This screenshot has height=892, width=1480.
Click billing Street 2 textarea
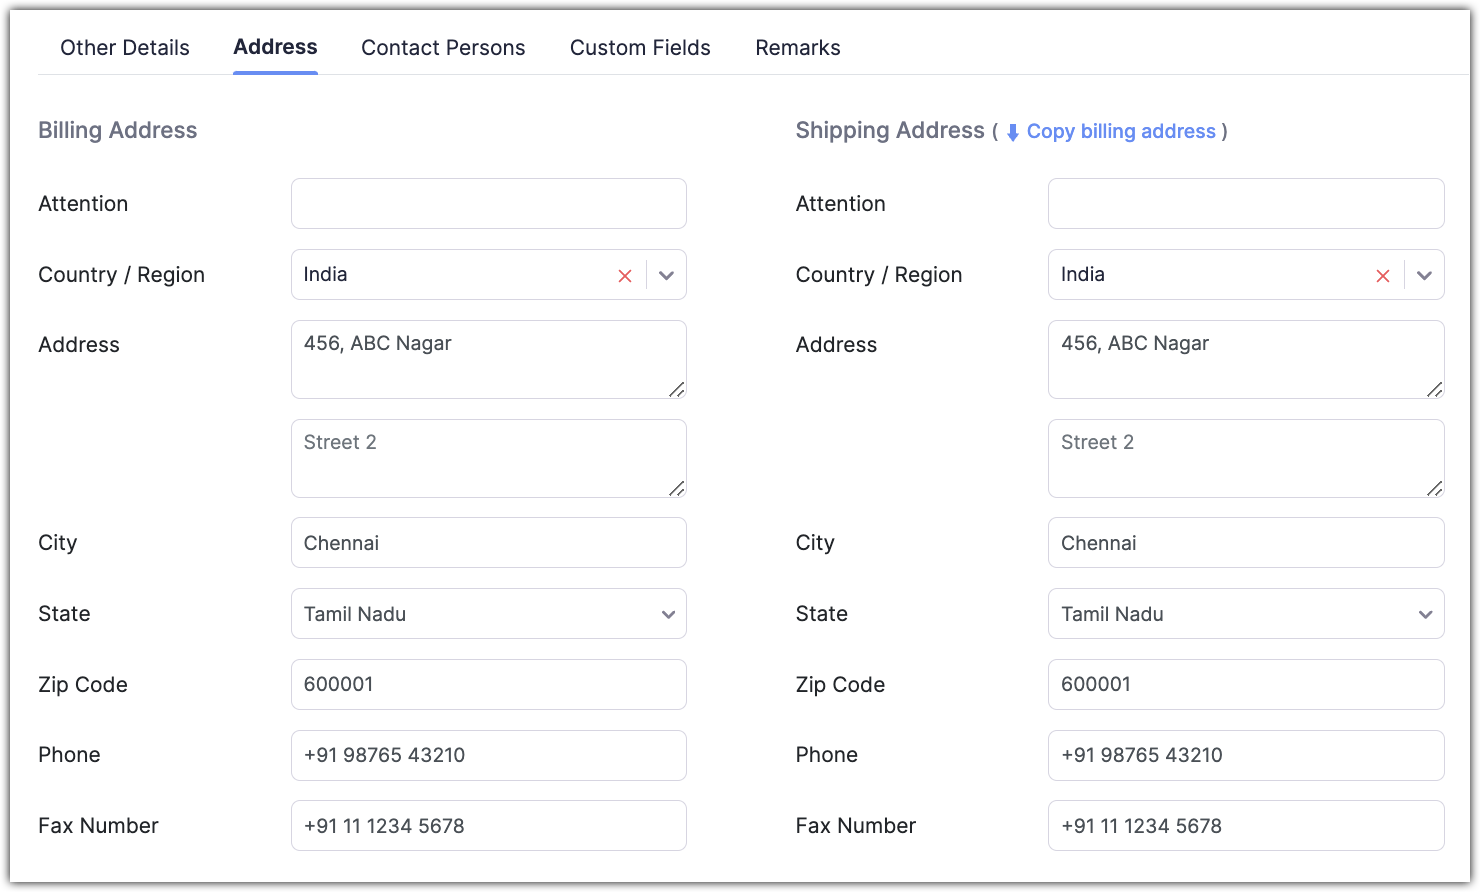coord(488,458)
